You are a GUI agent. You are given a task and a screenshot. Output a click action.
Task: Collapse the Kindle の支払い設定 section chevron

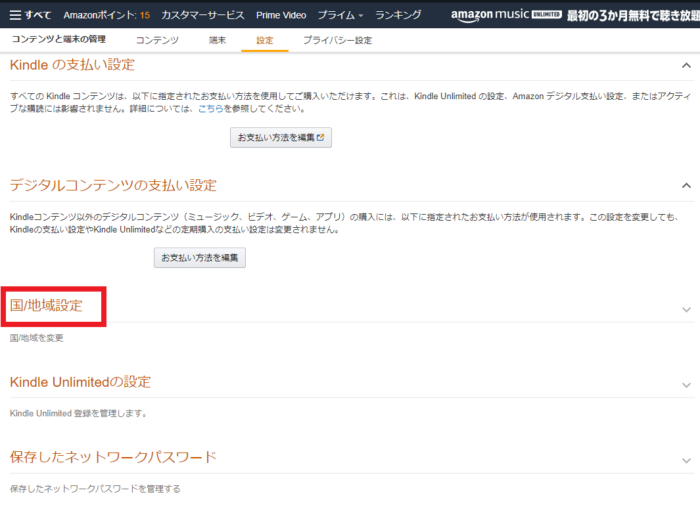point(686,66)
